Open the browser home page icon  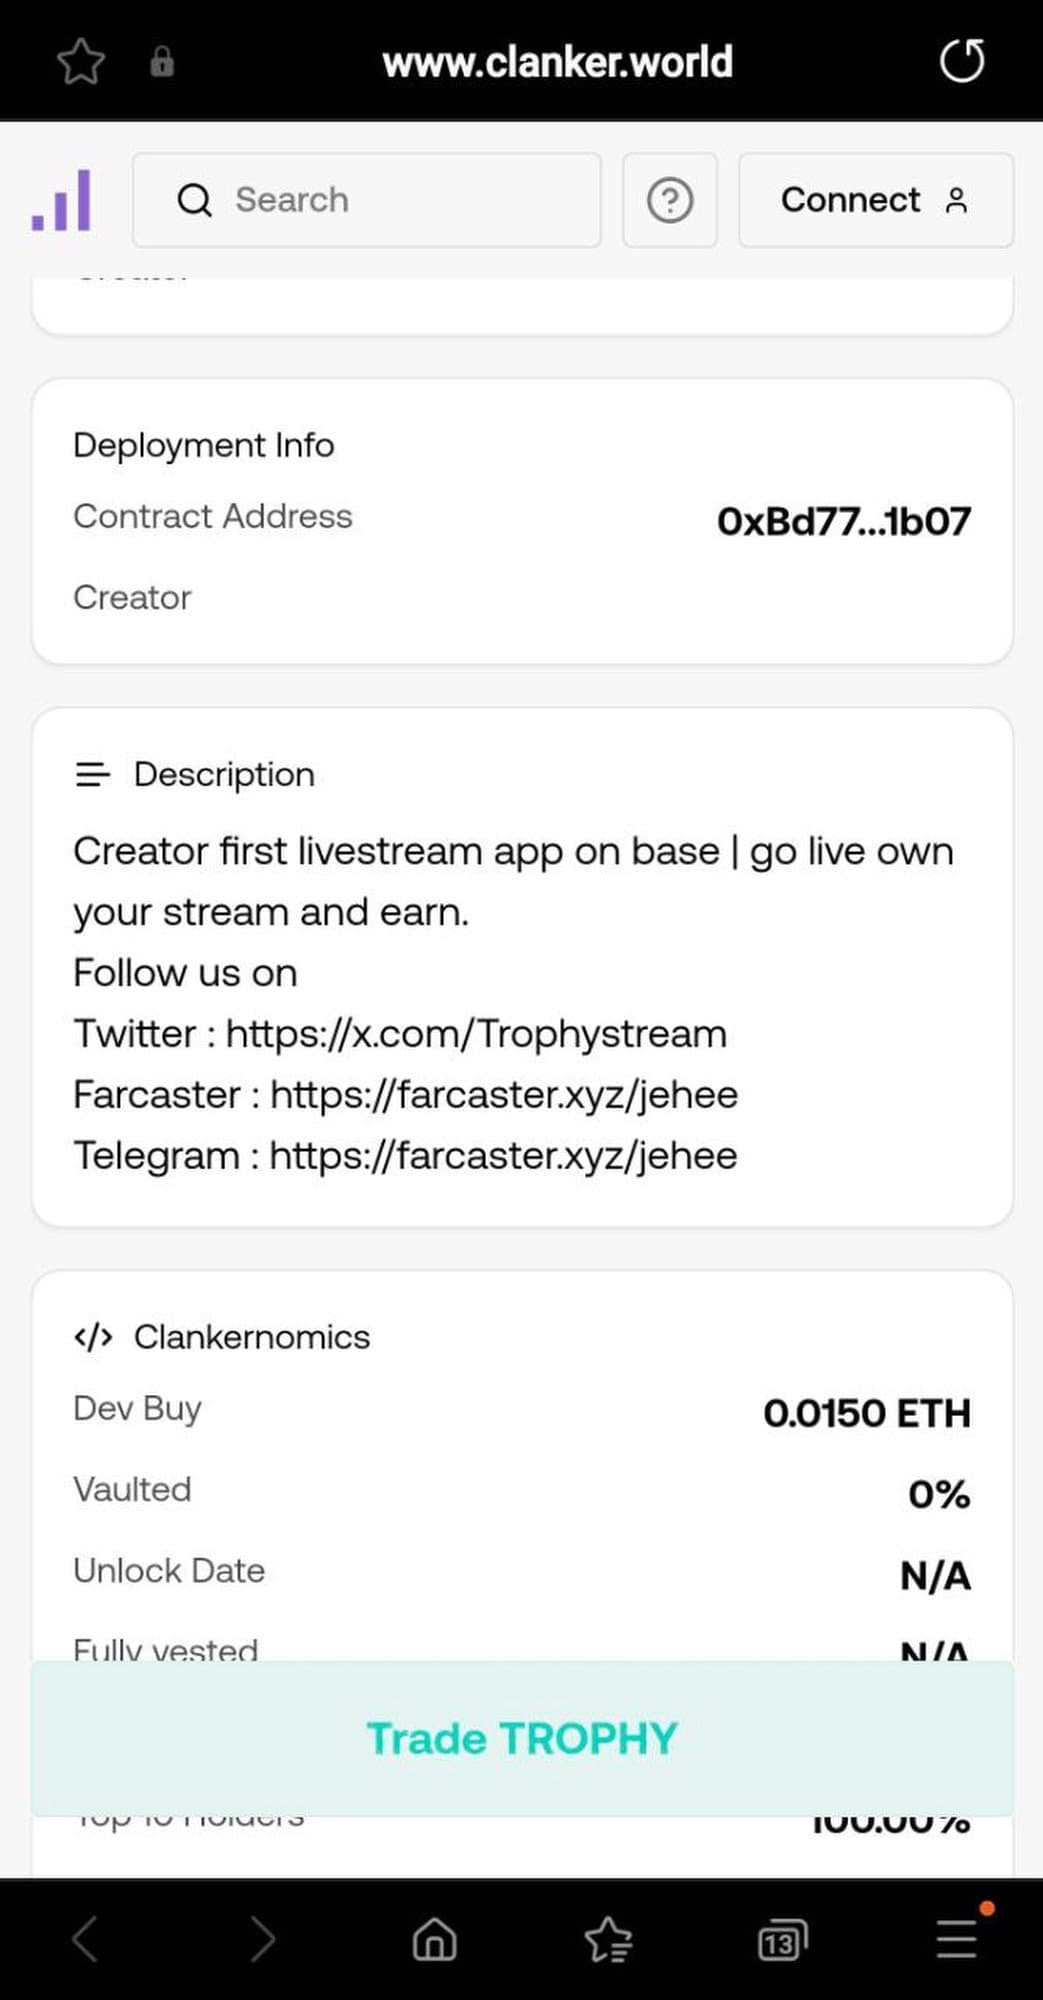[x=434, y=1940]
